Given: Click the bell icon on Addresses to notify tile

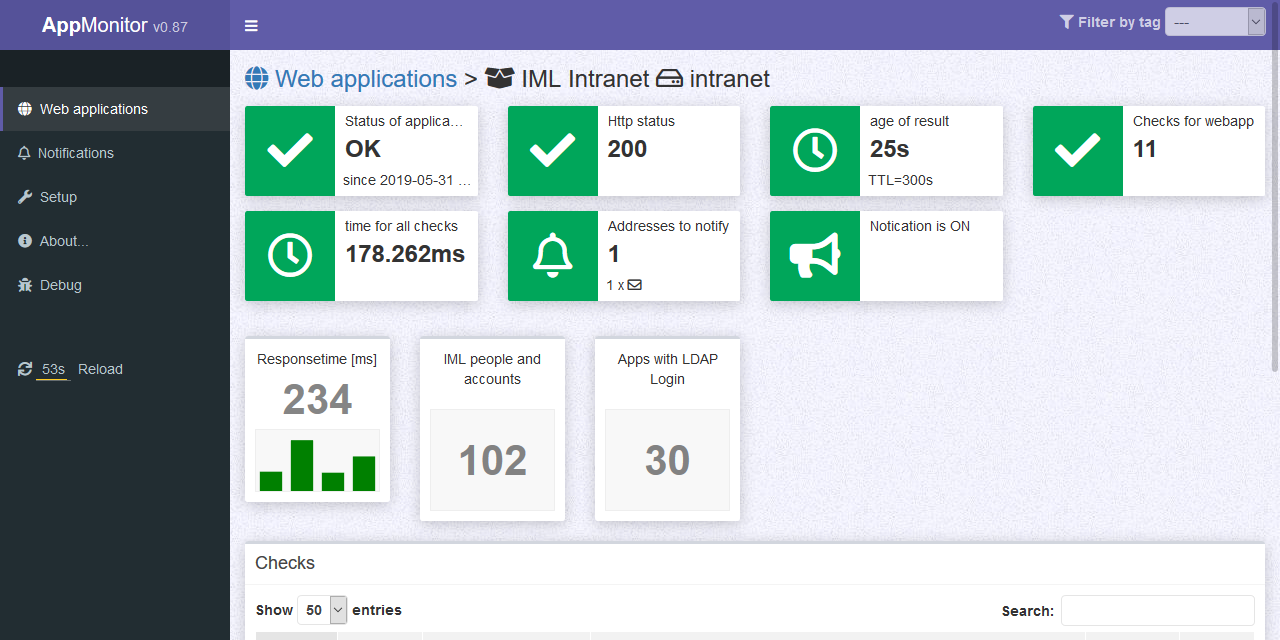Looking at the screenshot, I should pyautogui.click(x=552, y=256).
